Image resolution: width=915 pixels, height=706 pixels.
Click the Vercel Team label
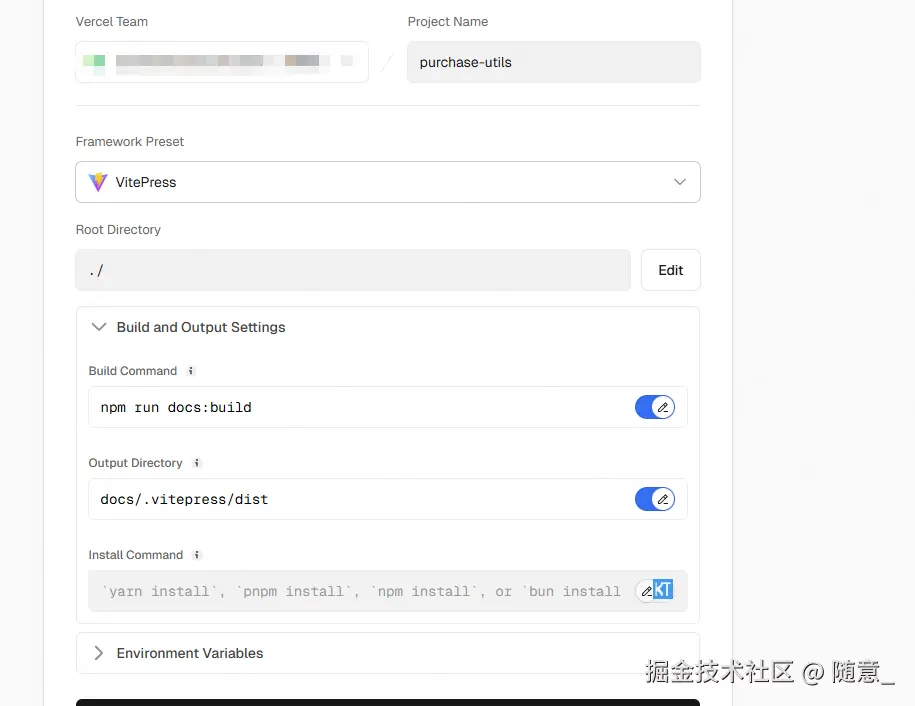coord(111,22)
